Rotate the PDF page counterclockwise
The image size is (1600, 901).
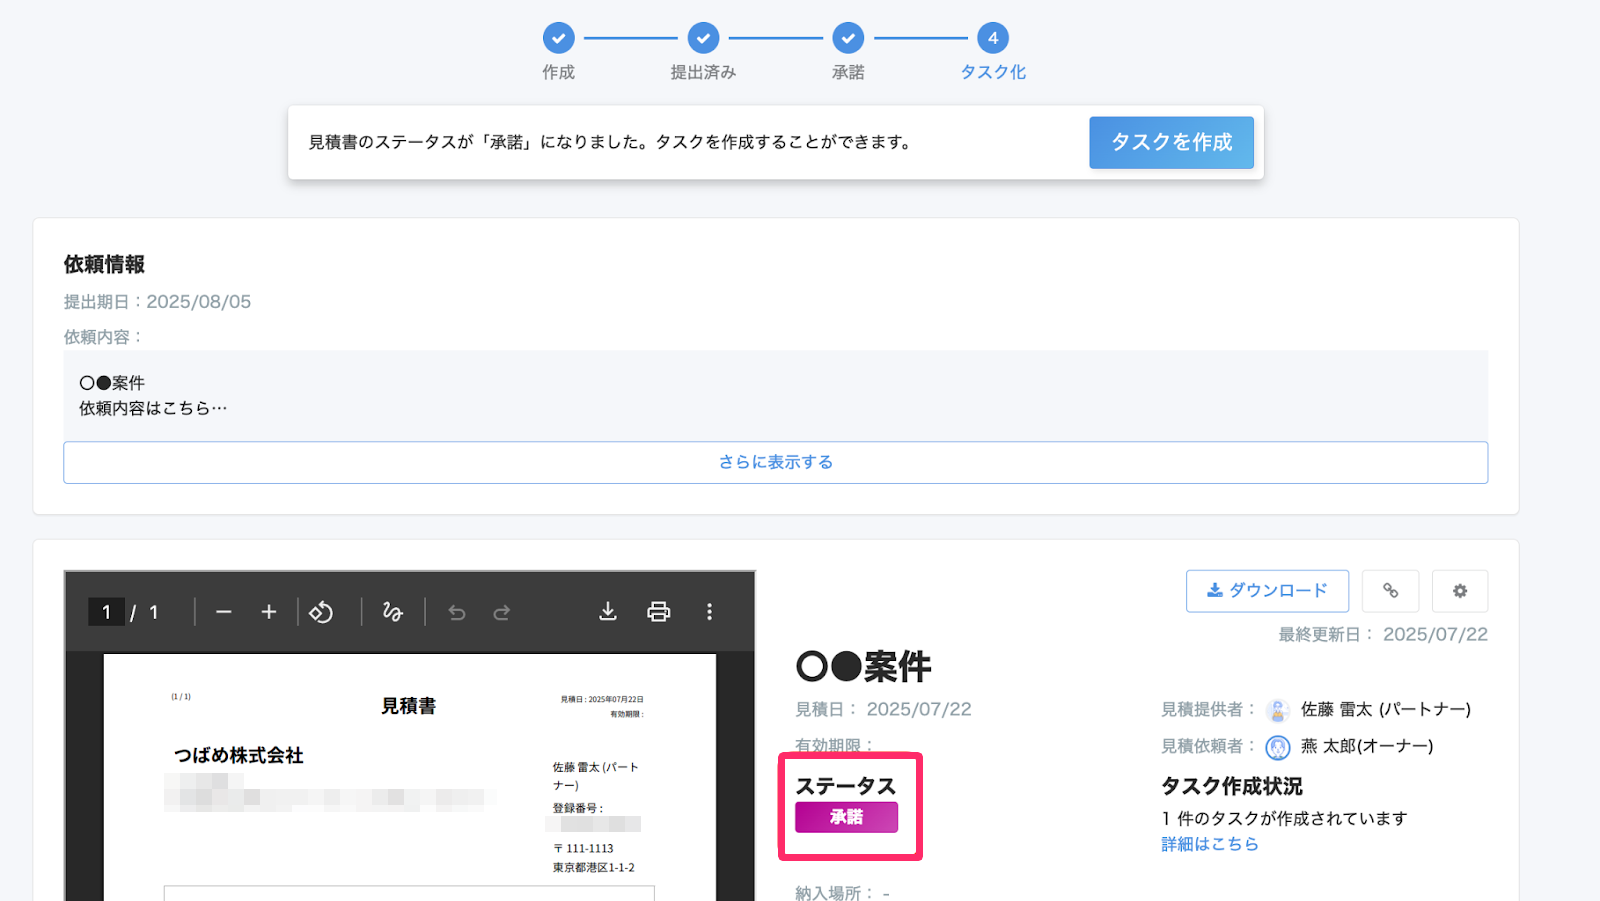click(321, 612)
